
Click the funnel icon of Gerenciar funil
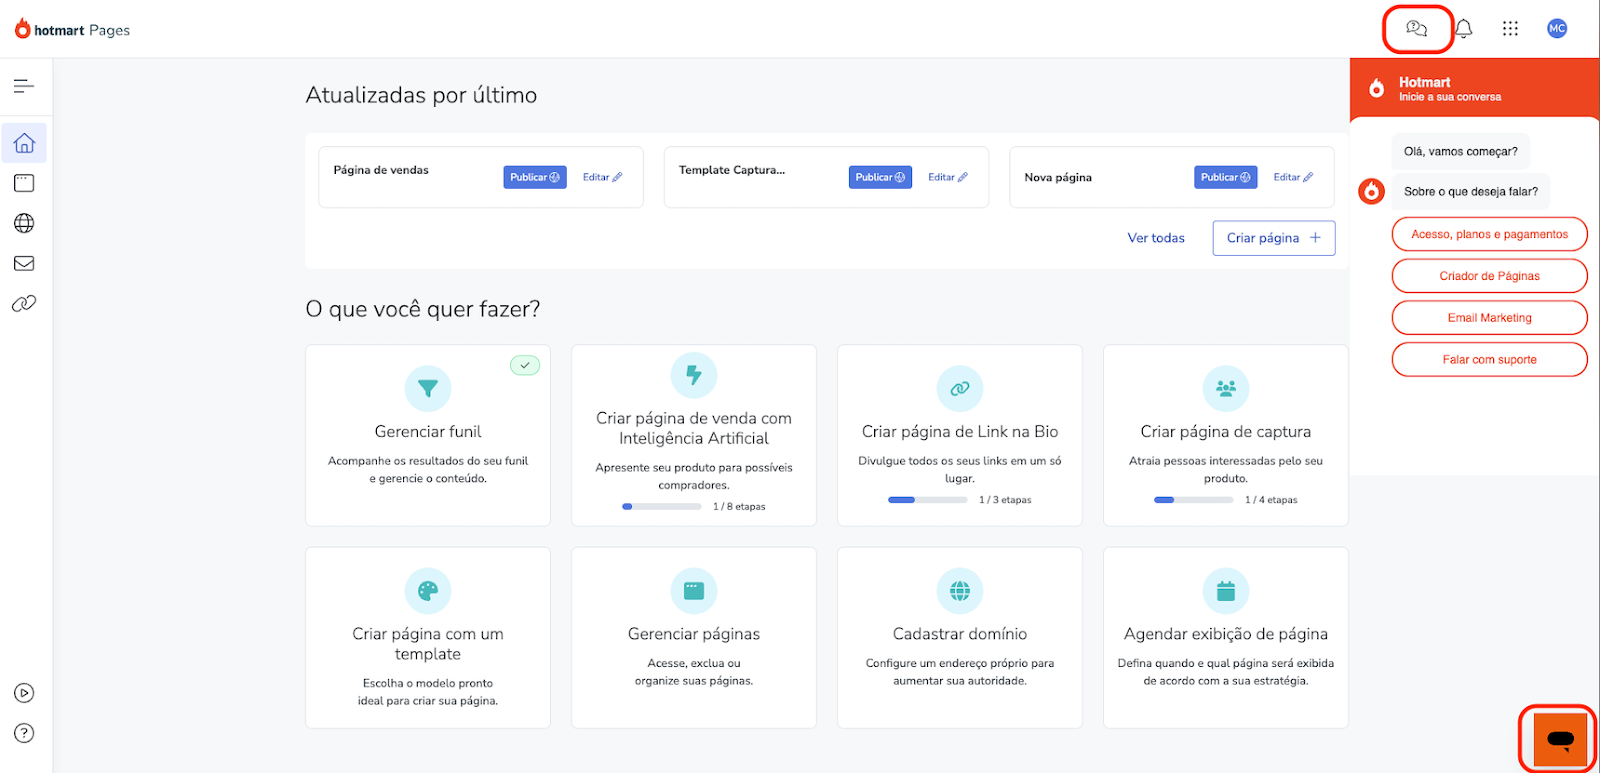pyautogui.click(x=428, y=388)
